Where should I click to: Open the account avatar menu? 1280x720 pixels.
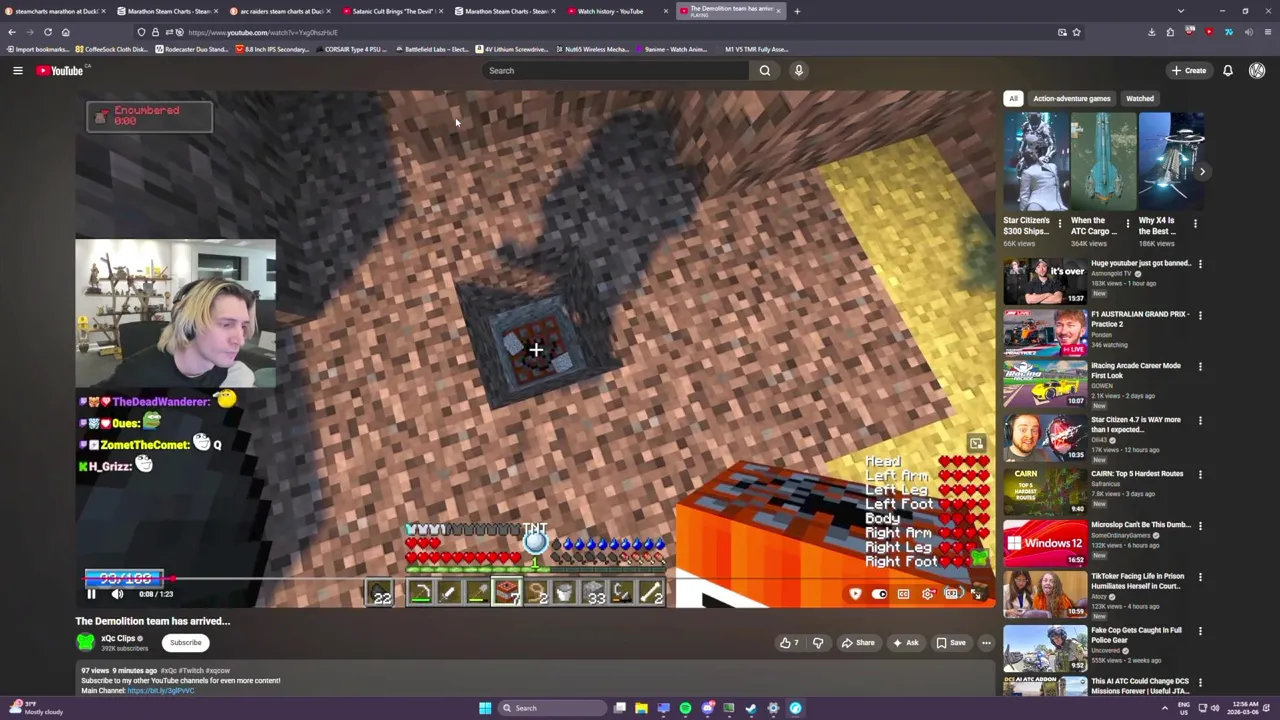pyautogui.click(x=1257, y=70)
